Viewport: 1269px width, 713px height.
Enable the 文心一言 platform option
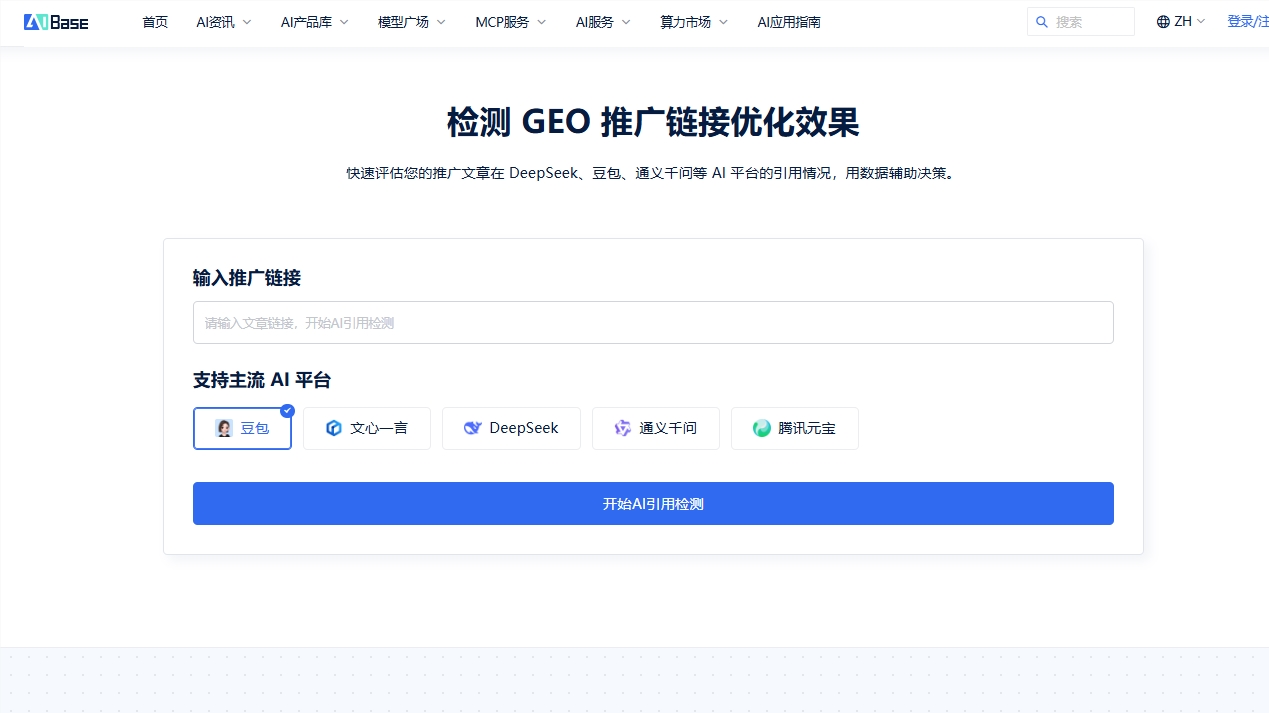[367, 428]
